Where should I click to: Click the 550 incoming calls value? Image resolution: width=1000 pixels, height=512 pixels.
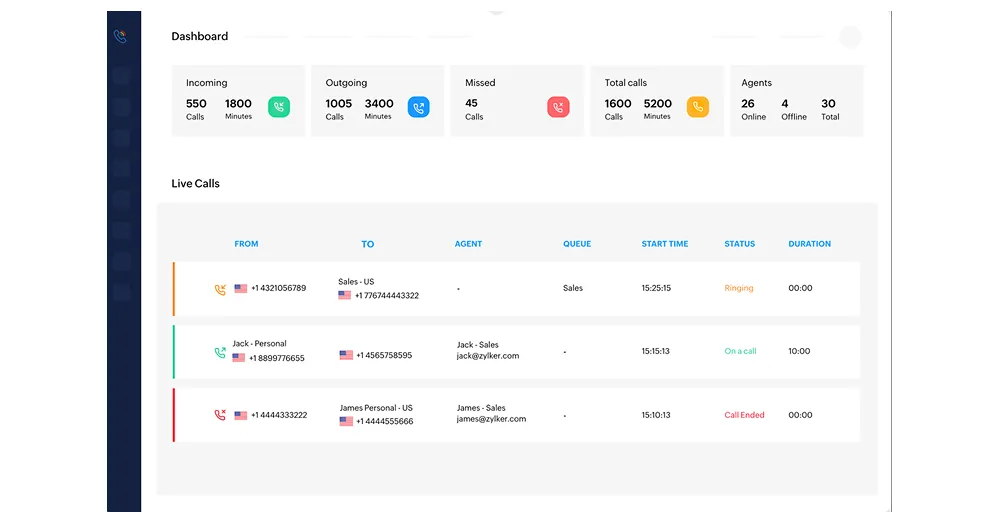pos(196,103)
